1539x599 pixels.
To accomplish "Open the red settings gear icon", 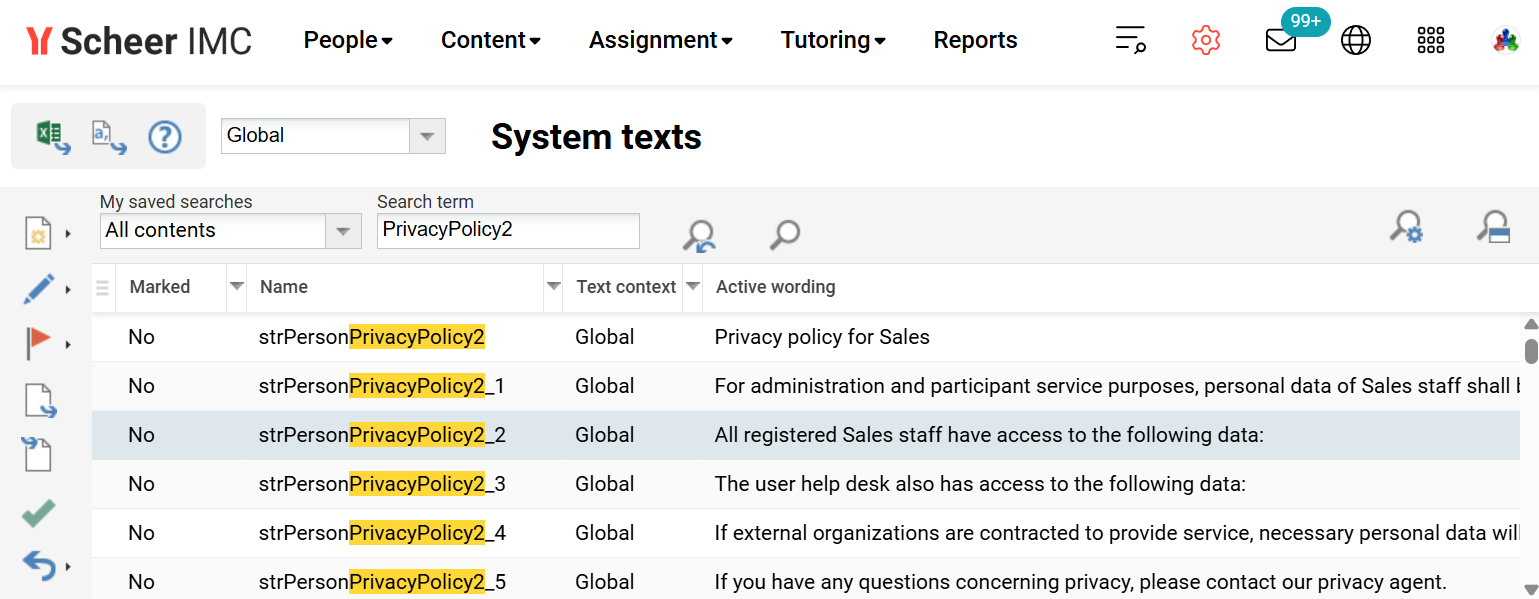I will pyautogui.click(x=1205, y=40).
